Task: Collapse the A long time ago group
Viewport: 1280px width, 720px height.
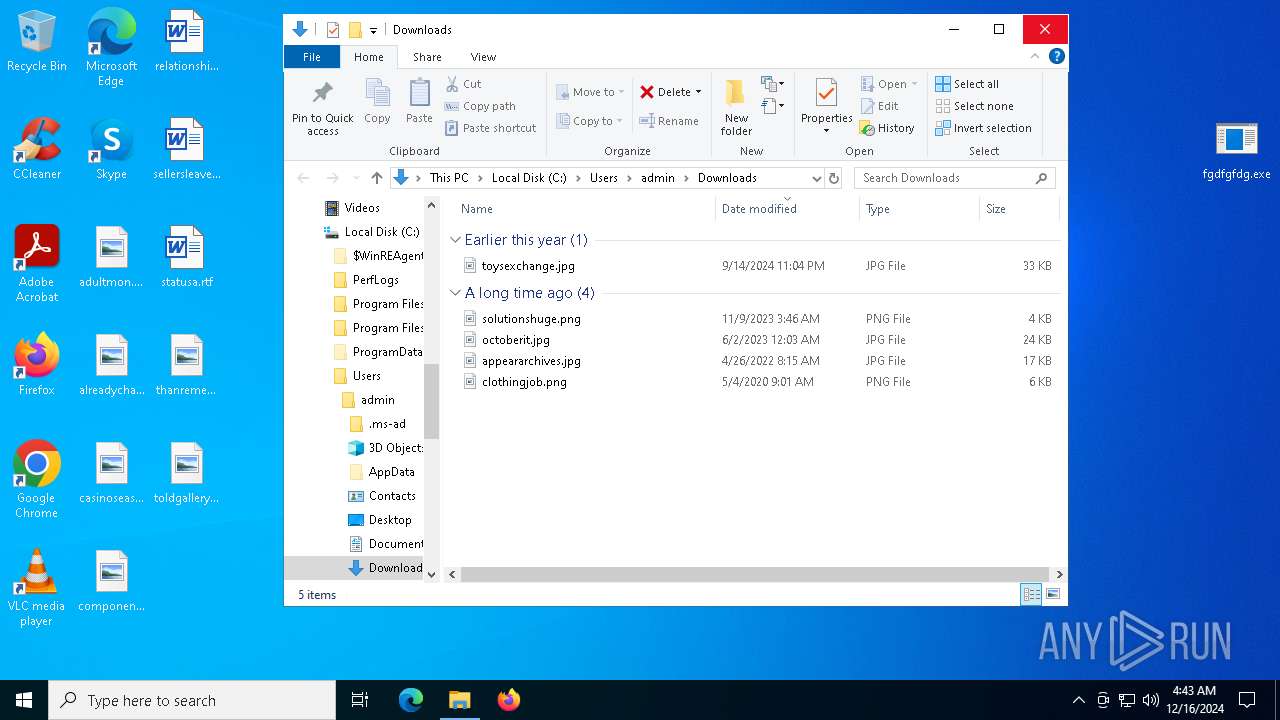Action: pos(455,293)
